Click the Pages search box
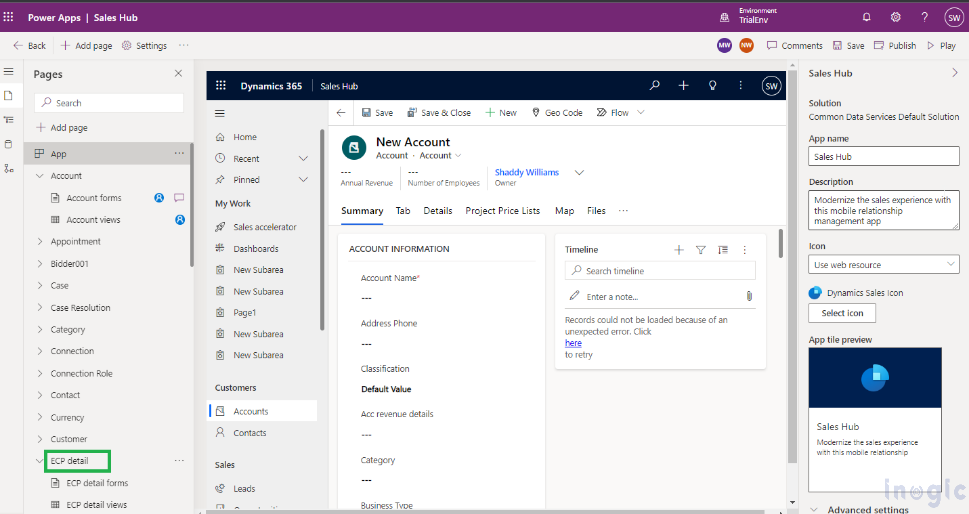The width and height of the screenshot is (969, 514). [x=109, y=103]
